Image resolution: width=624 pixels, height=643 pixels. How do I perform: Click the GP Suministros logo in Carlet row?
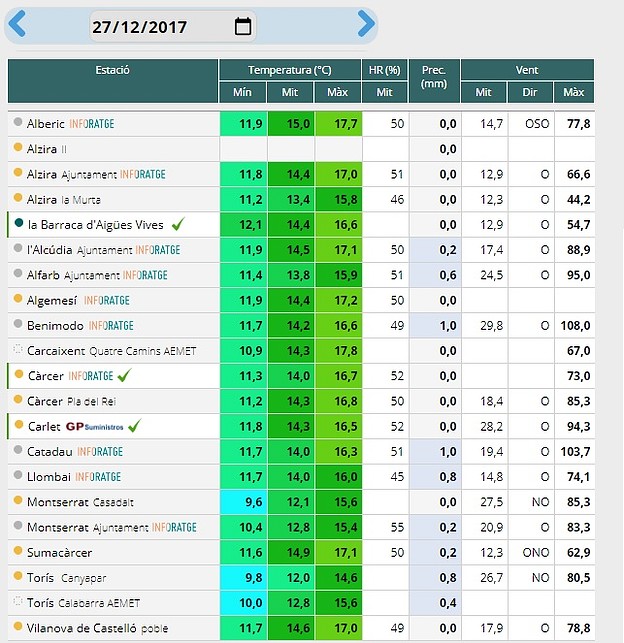point(94,426)
